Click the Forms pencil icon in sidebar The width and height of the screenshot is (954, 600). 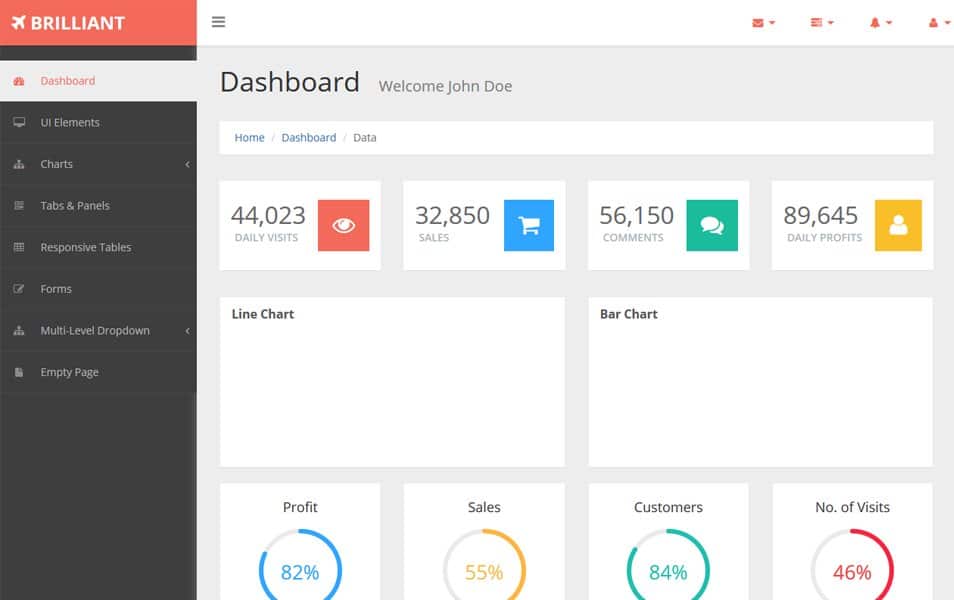pos(20,289)
